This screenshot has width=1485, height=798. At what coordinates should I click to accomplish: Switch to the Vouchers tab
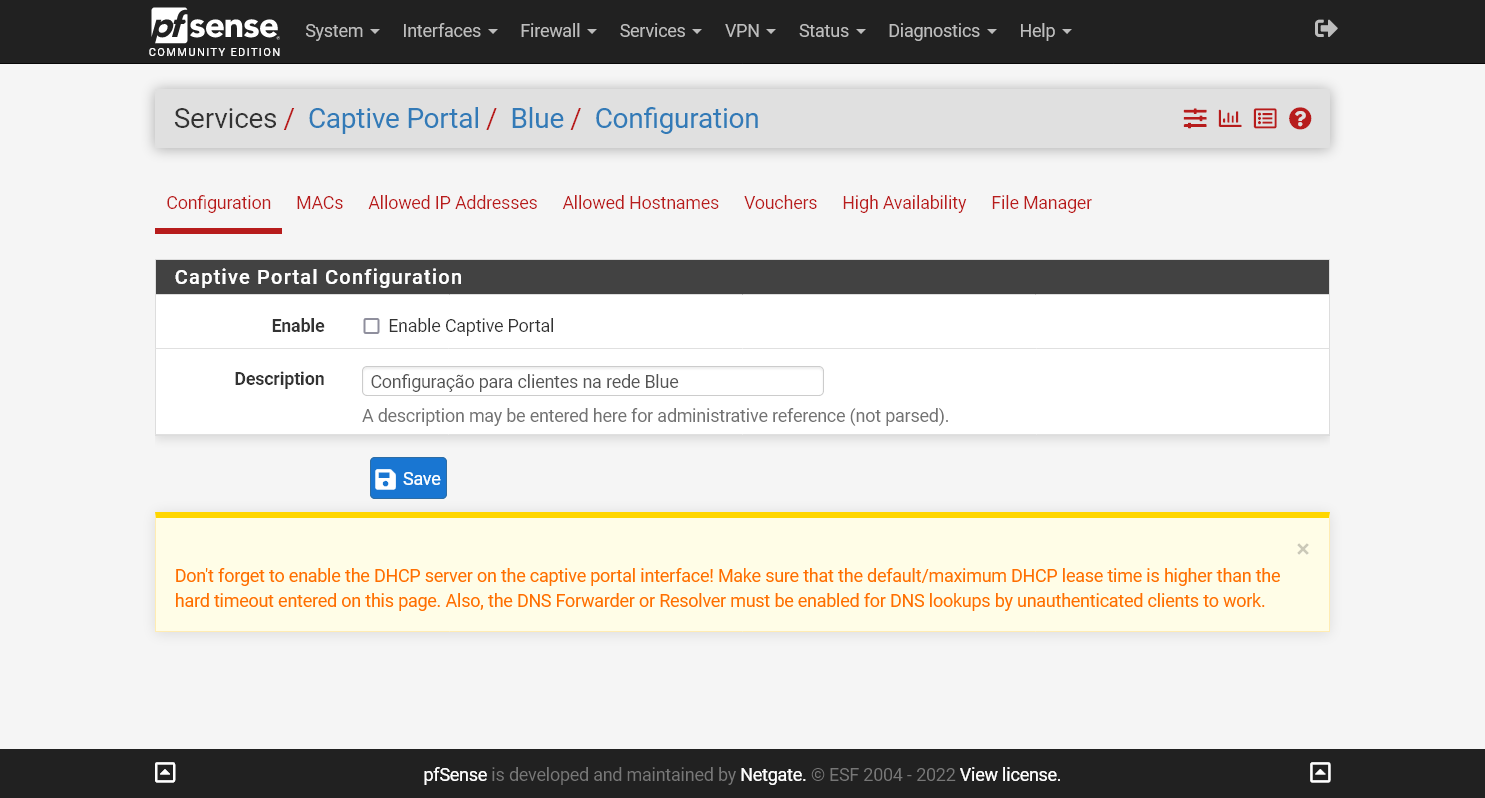coord(780,203)
